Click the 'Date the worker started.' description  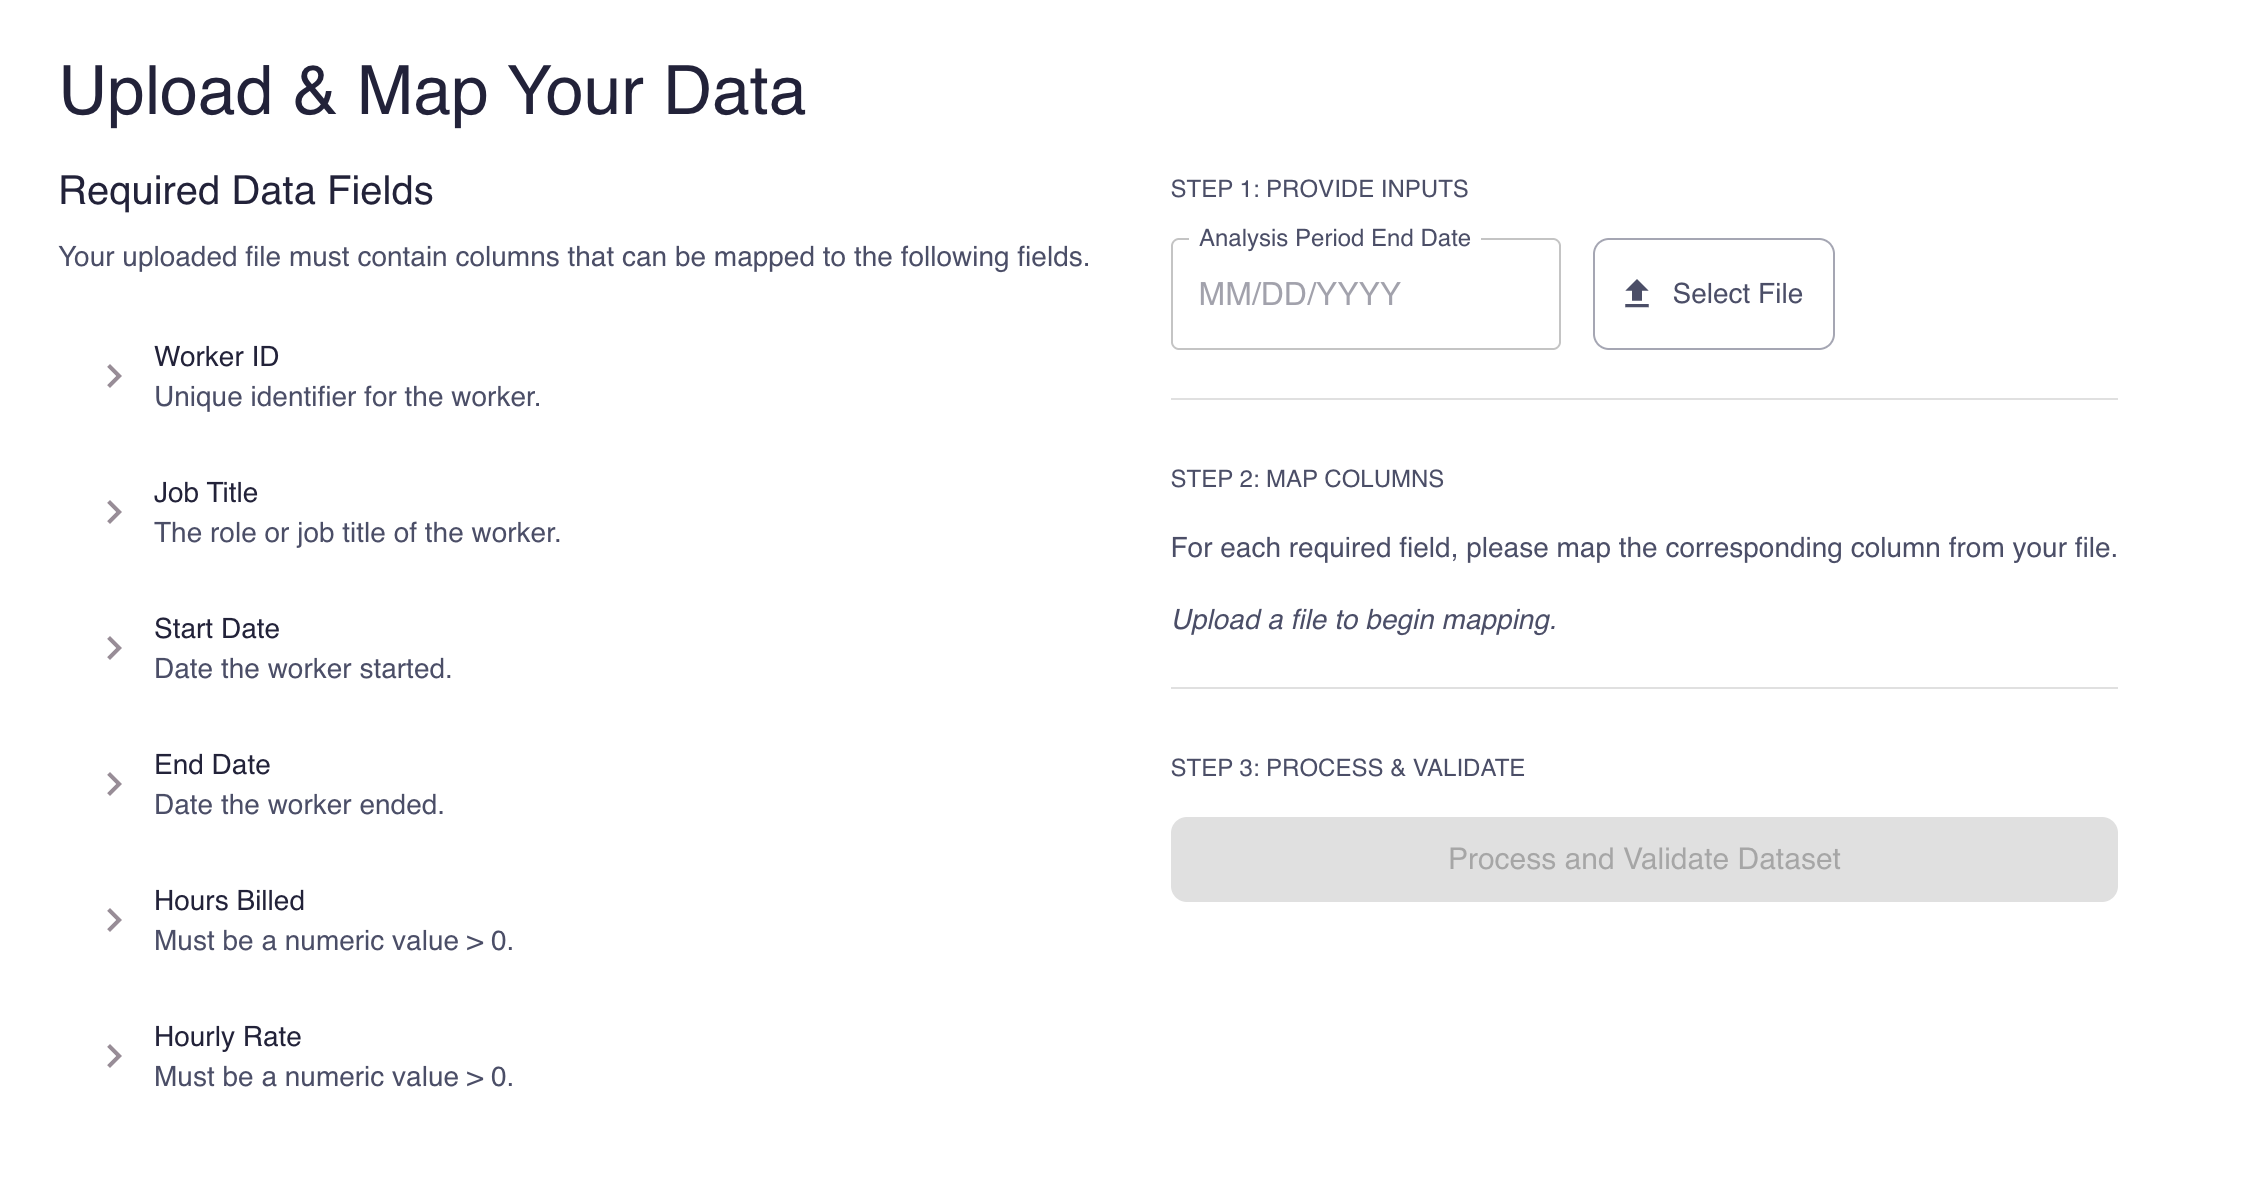(303, 669)
